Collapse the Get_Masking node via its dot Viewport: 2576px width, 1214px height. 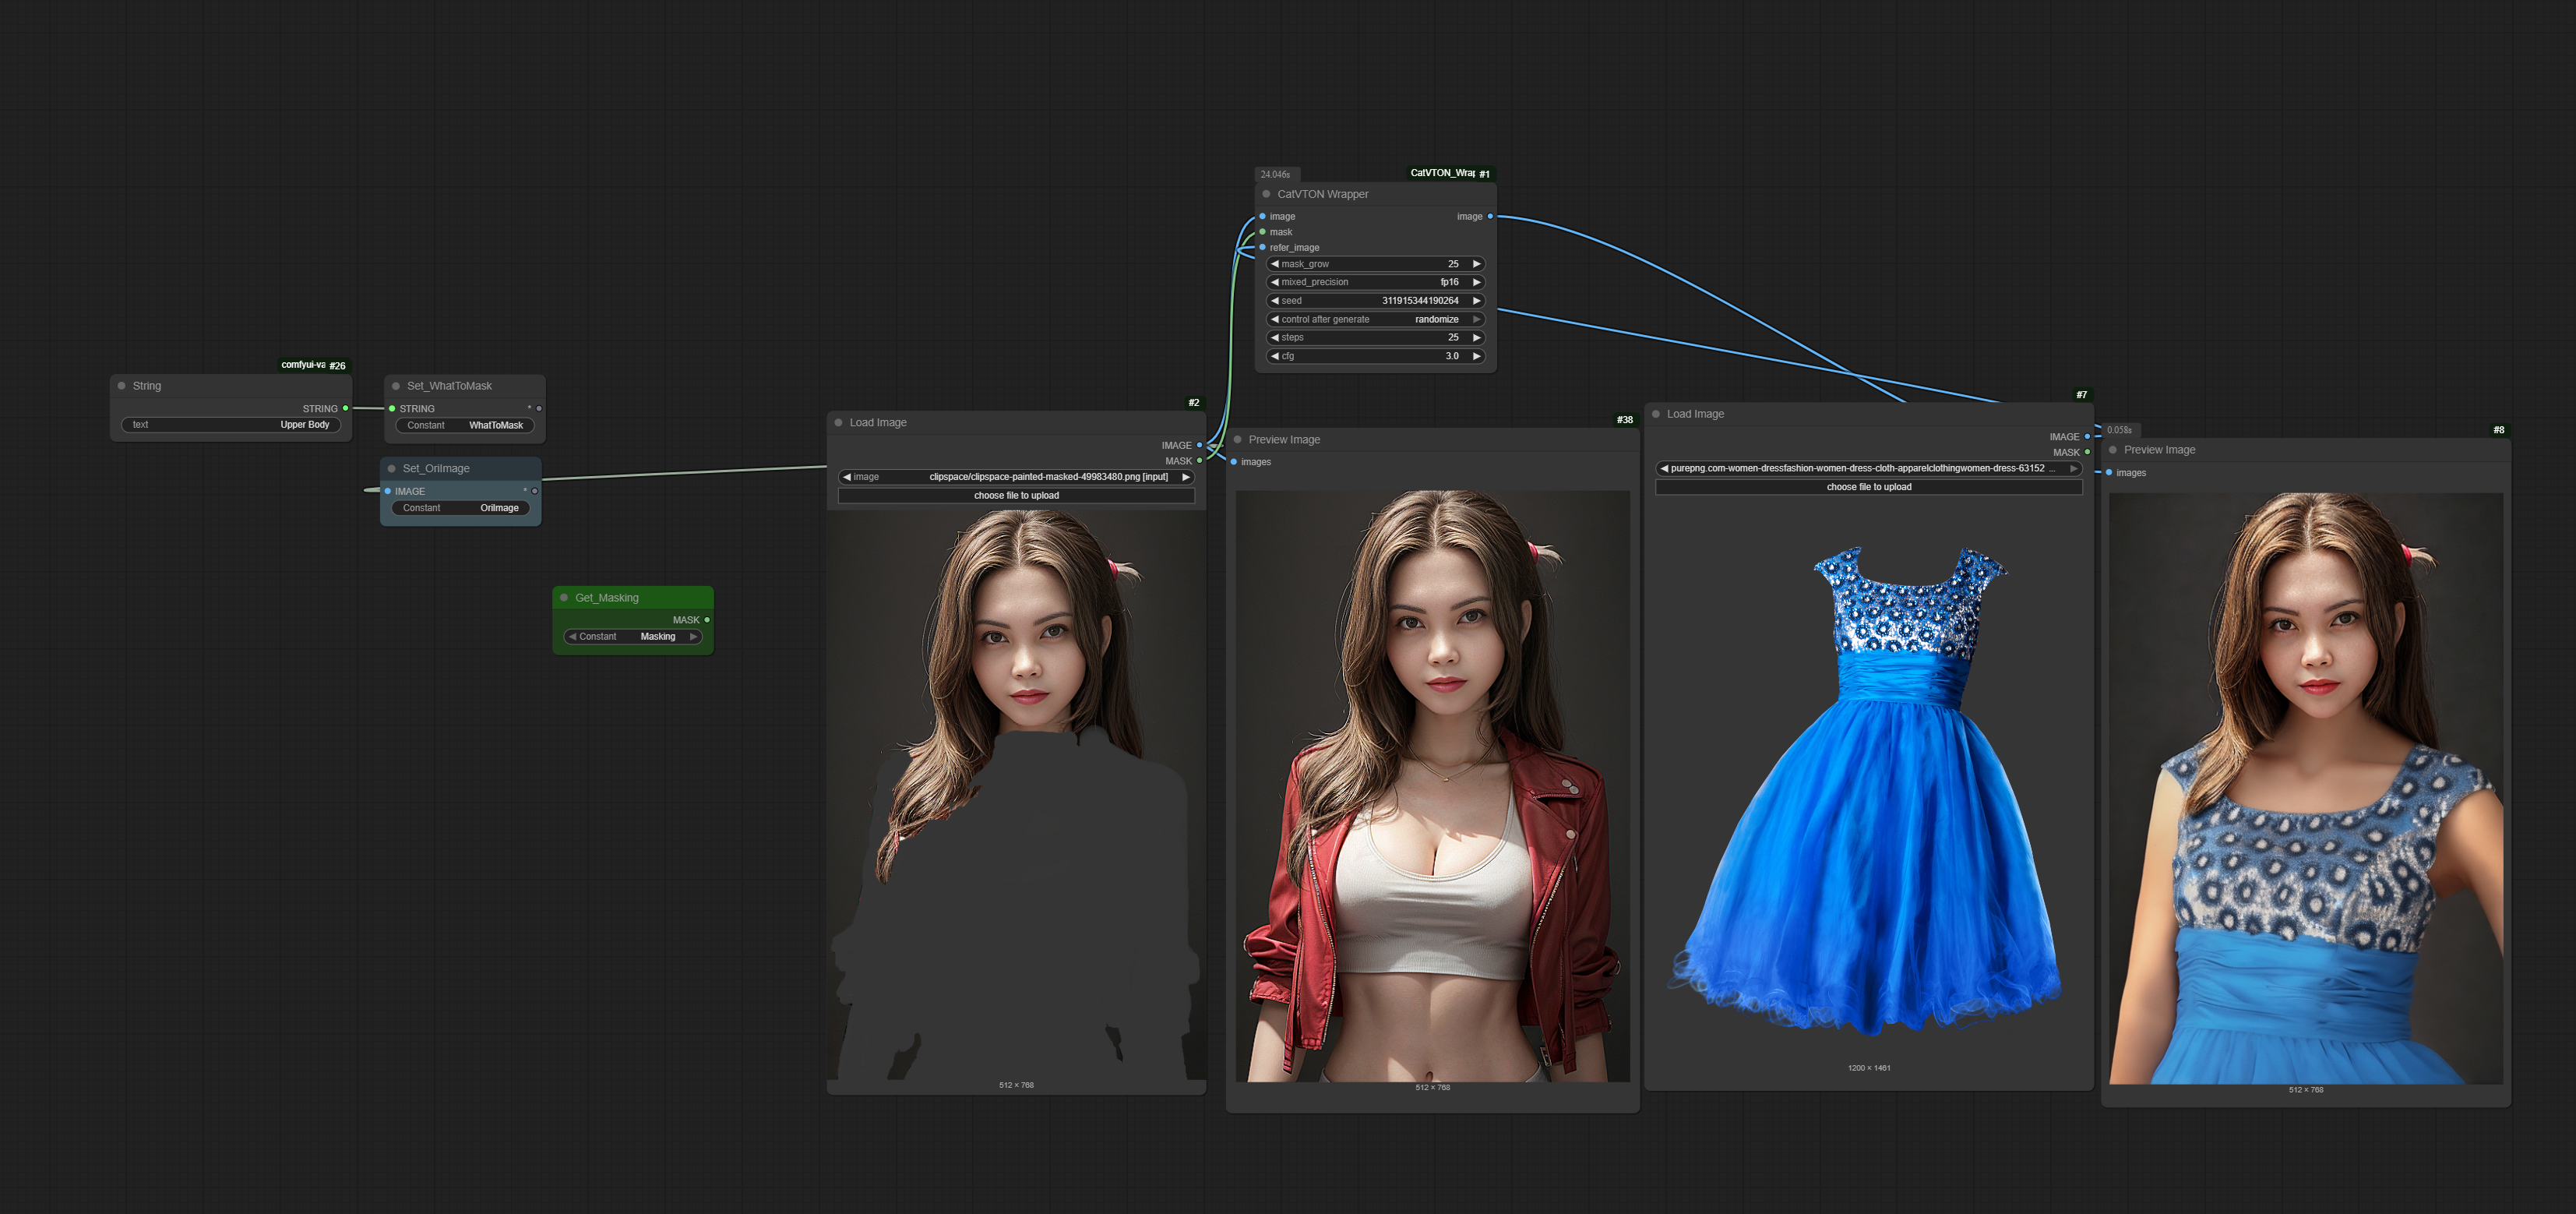564,598
